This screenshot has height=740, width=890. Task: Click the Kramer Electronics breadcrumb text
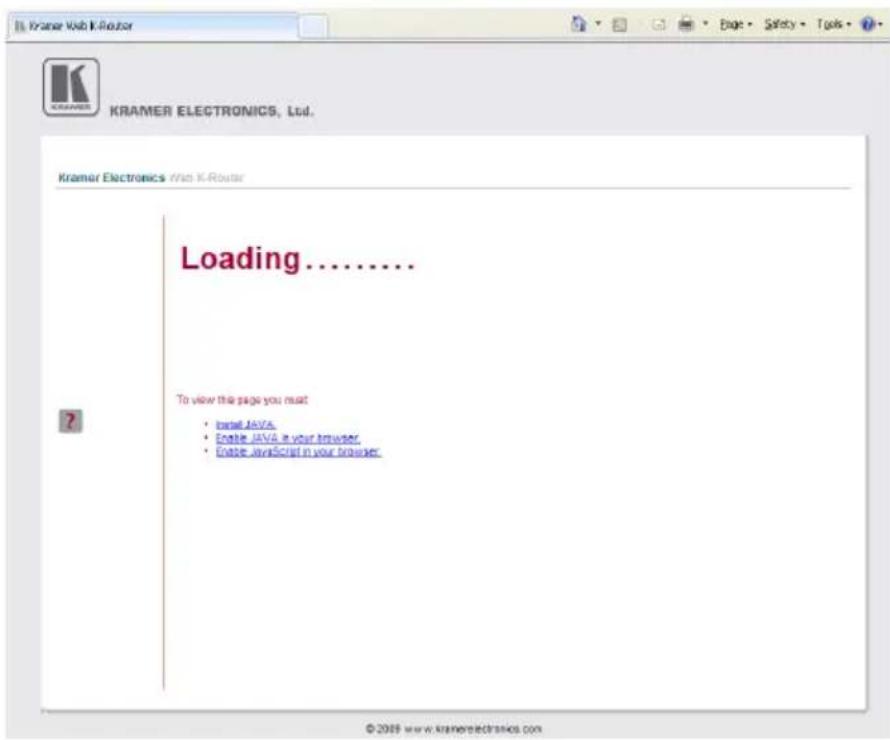[x=112, y=178]
